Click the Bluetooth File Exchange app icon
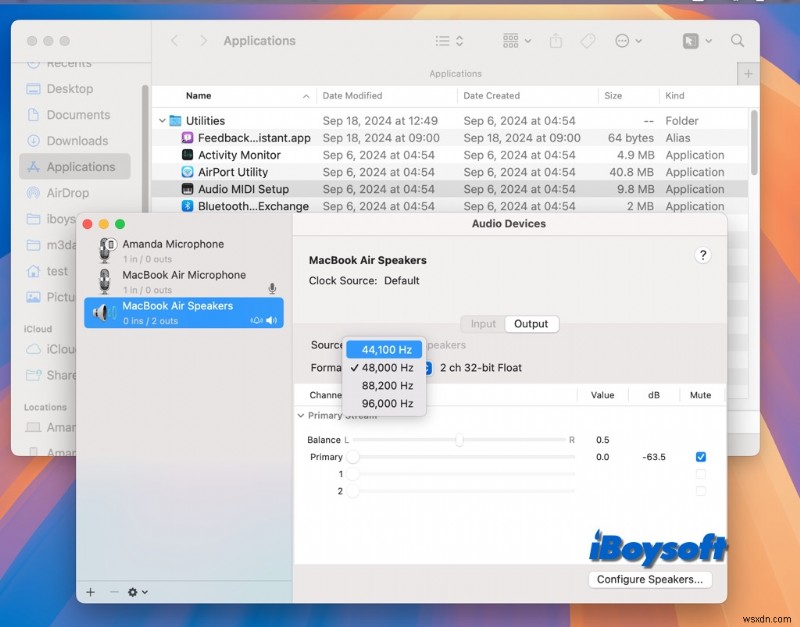This screenshot has width=800, height=627. pyautogui.click(x=187, y=206)
